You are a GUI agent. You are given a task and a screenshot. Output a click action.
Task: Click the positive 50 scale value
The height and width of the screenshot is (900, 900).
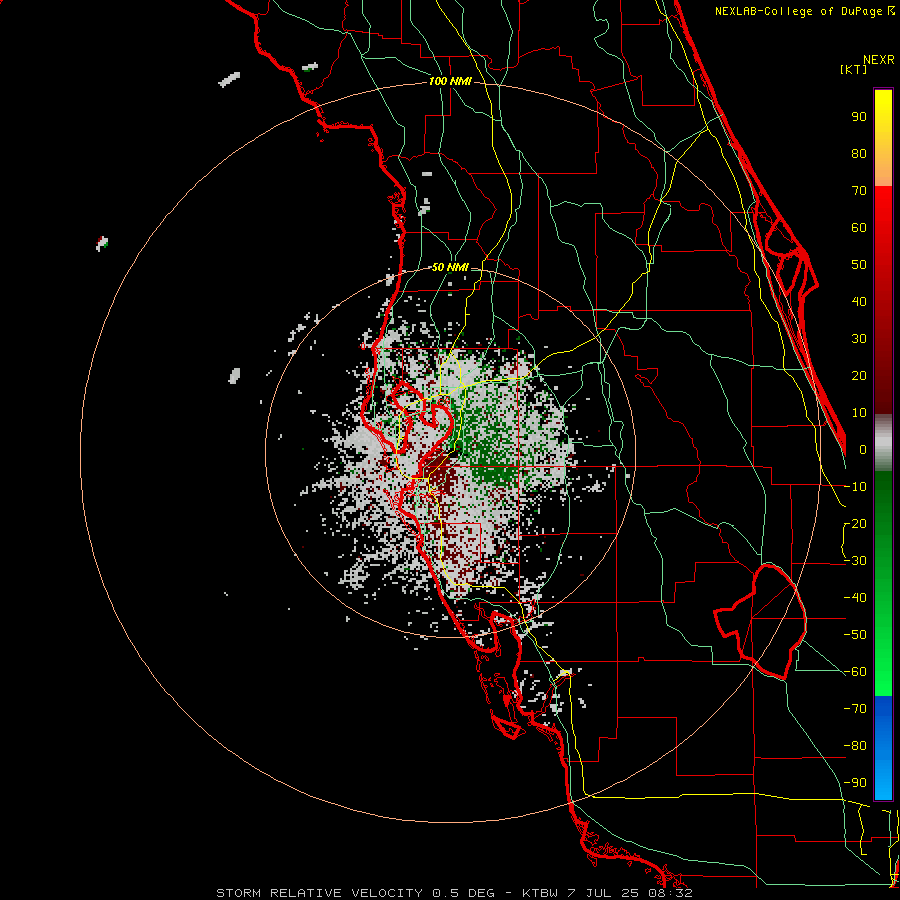(x=859, y=265)
